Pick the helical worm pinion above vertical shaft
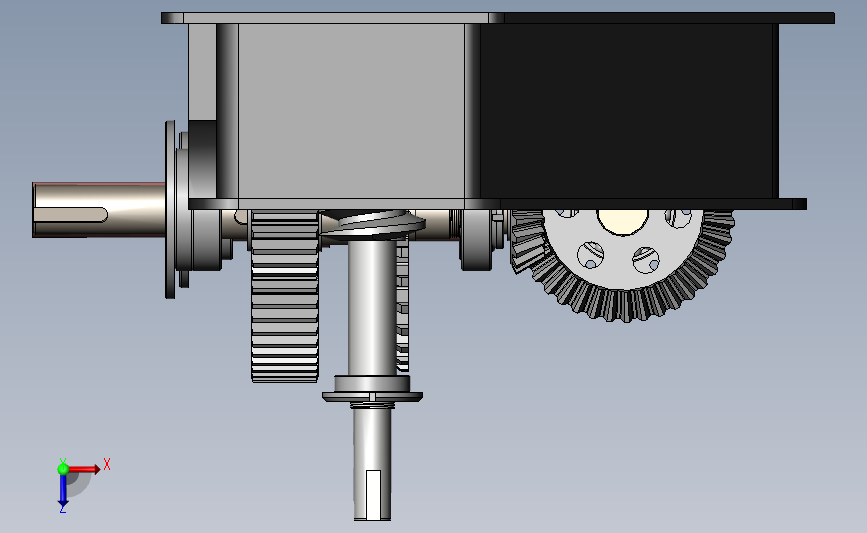Screen dimensions: 867x533 [x=372, y=224]
